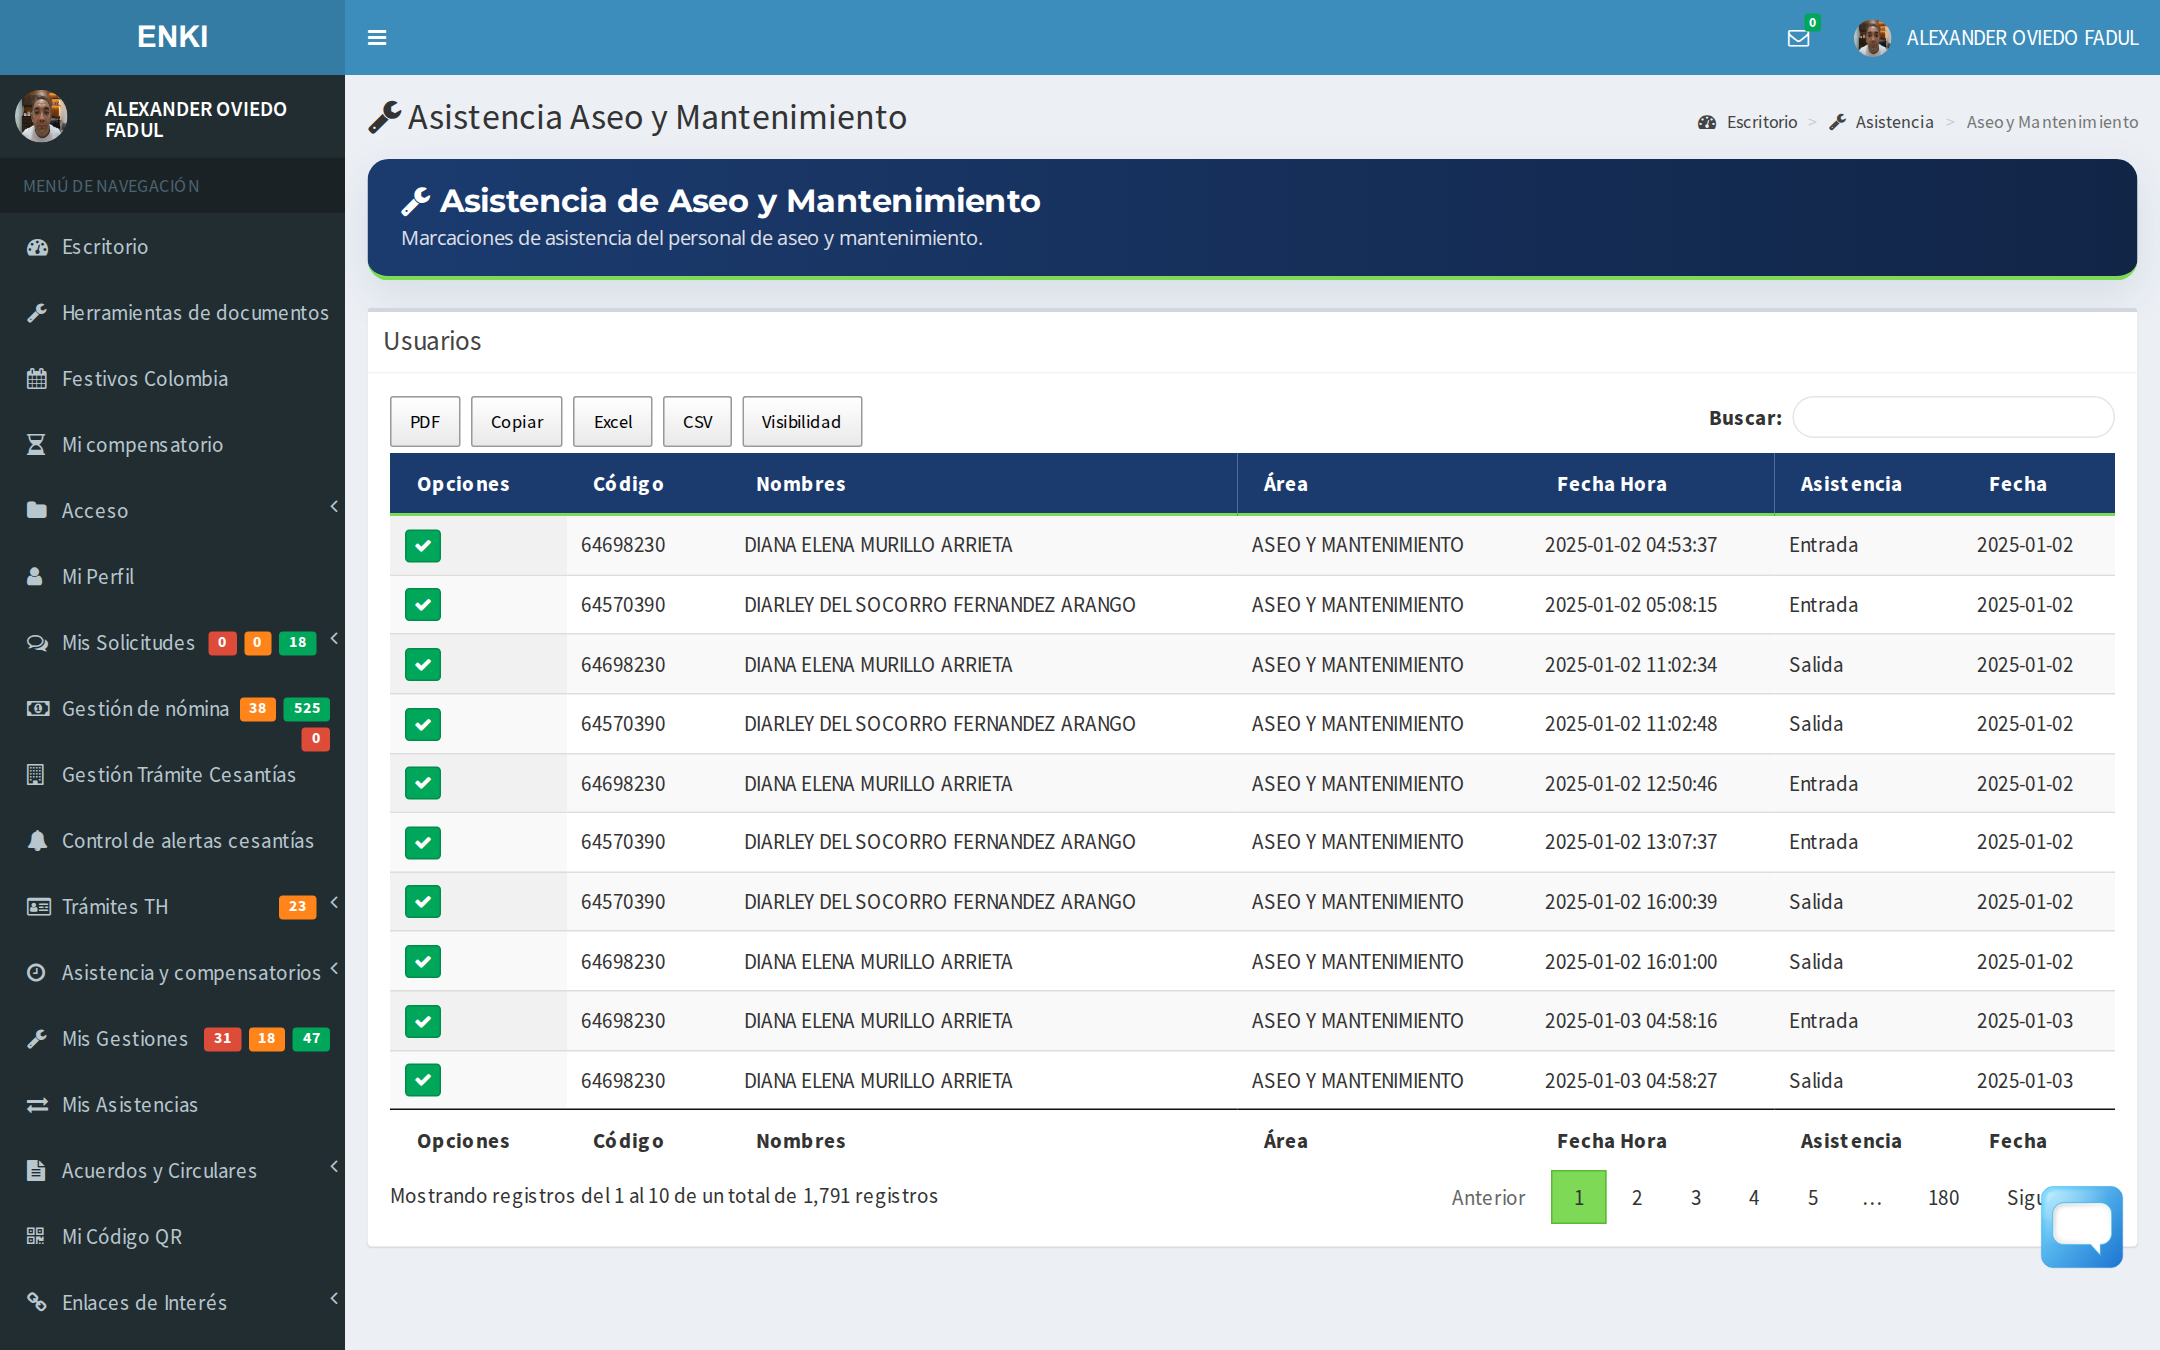2160x1350 pixels.
Task: Click the calendar icon beside Festivos Colombia
Action: pos(37,379)
